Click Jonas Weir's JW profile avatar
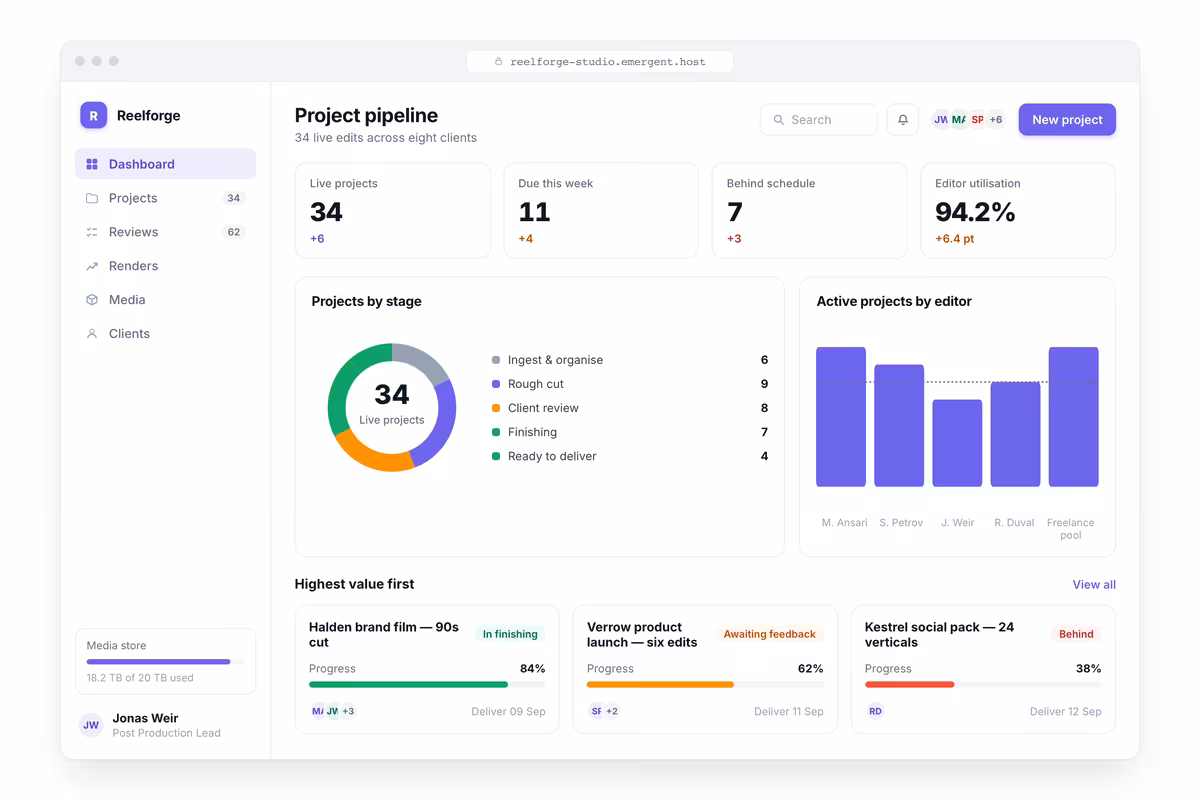 91,725
